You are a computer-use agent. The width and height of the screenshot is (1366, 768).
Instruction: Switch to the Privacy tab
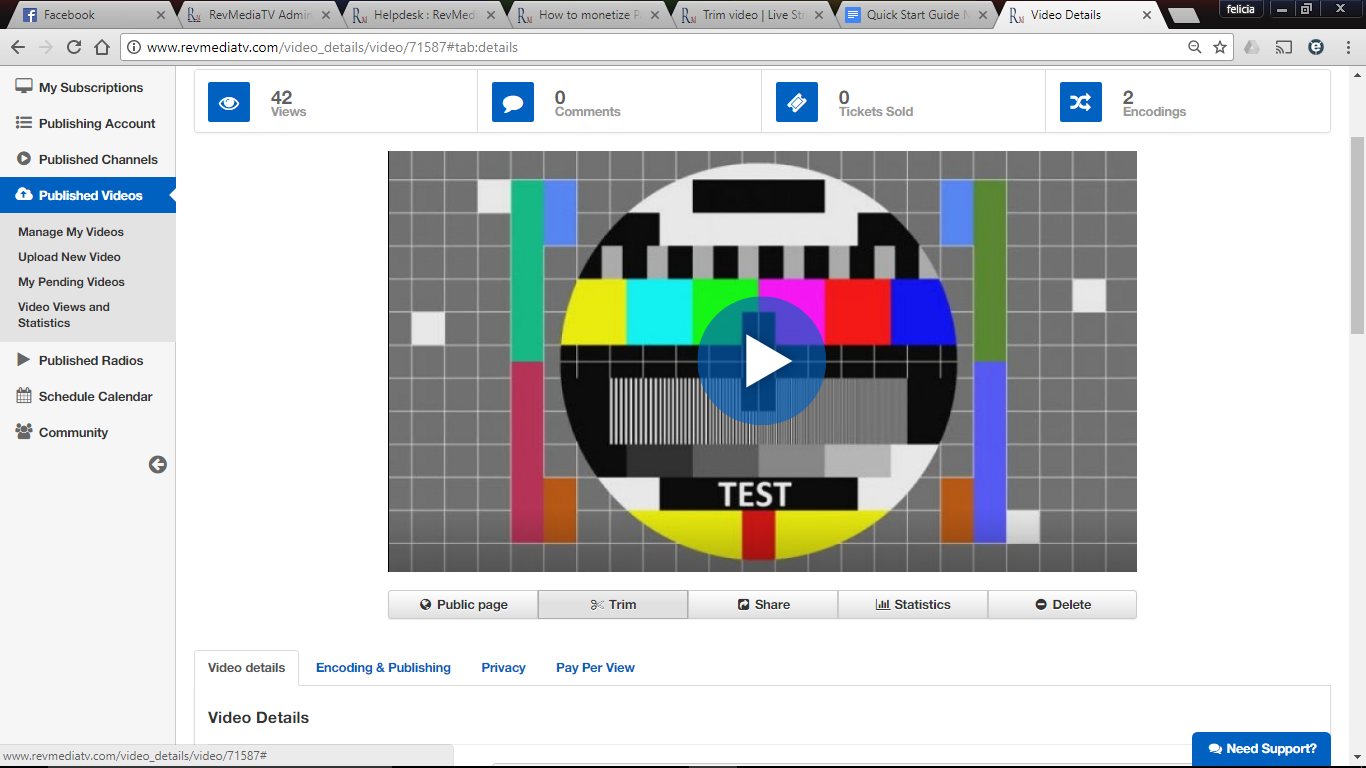pos(503,668)
